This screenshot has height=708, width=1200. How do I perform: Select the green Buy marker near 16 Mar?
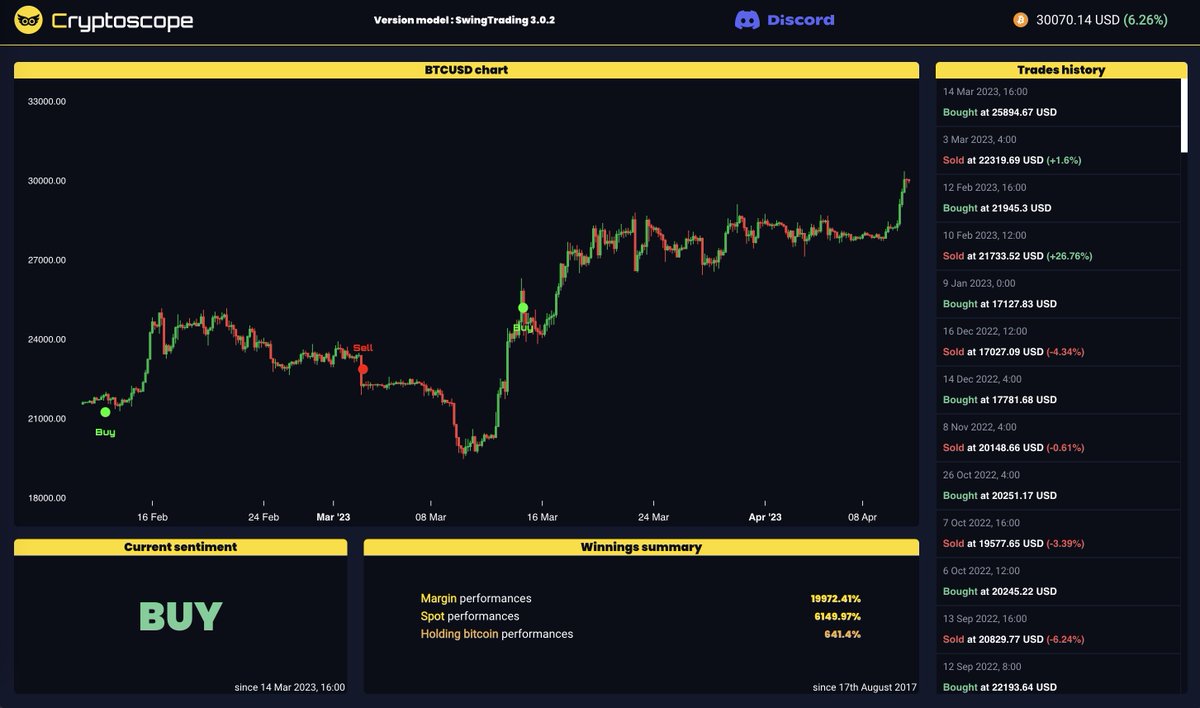coord(523,308)
